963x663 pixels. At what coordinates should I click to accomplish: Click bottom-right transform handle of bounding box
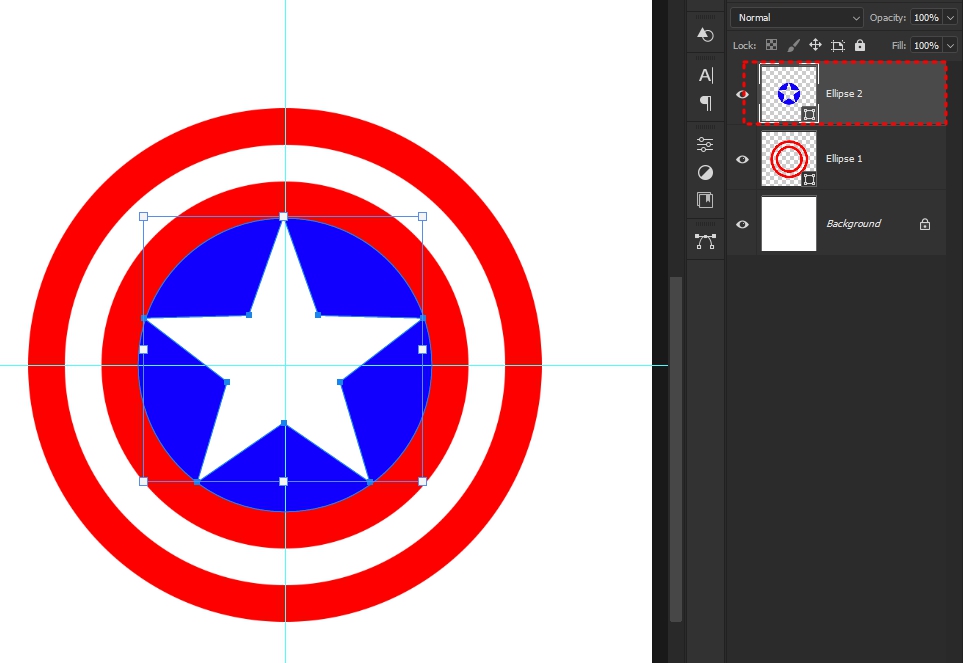click(423, 482)
